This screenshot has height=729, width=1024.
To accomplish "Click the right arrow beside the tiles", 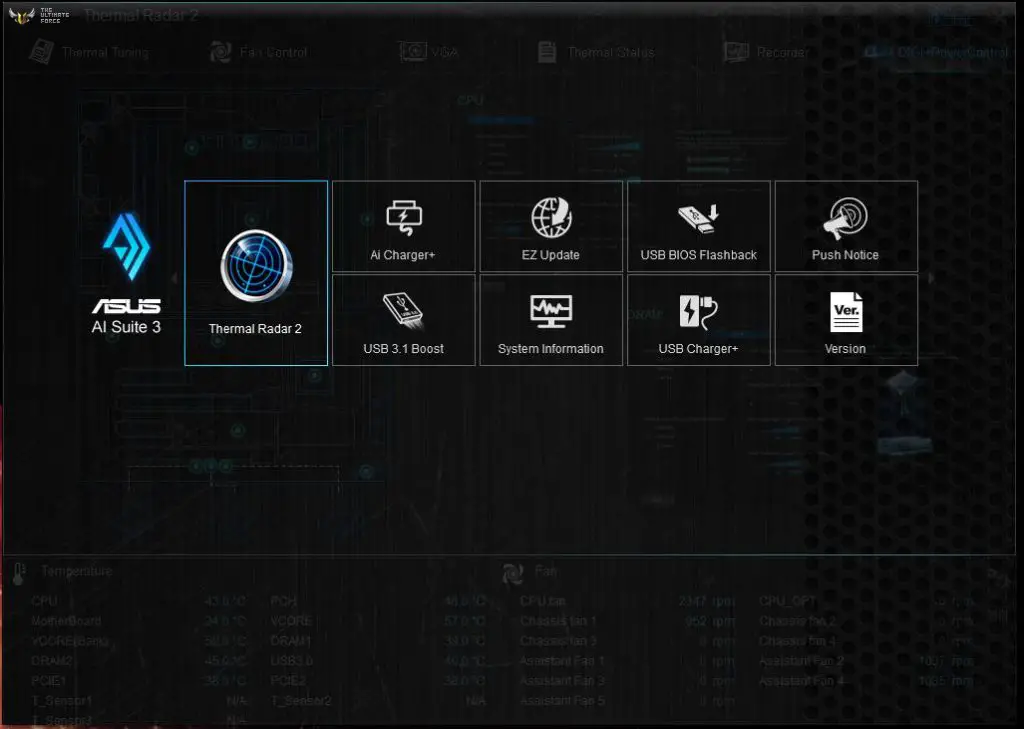I will click(x=931, y=278).
